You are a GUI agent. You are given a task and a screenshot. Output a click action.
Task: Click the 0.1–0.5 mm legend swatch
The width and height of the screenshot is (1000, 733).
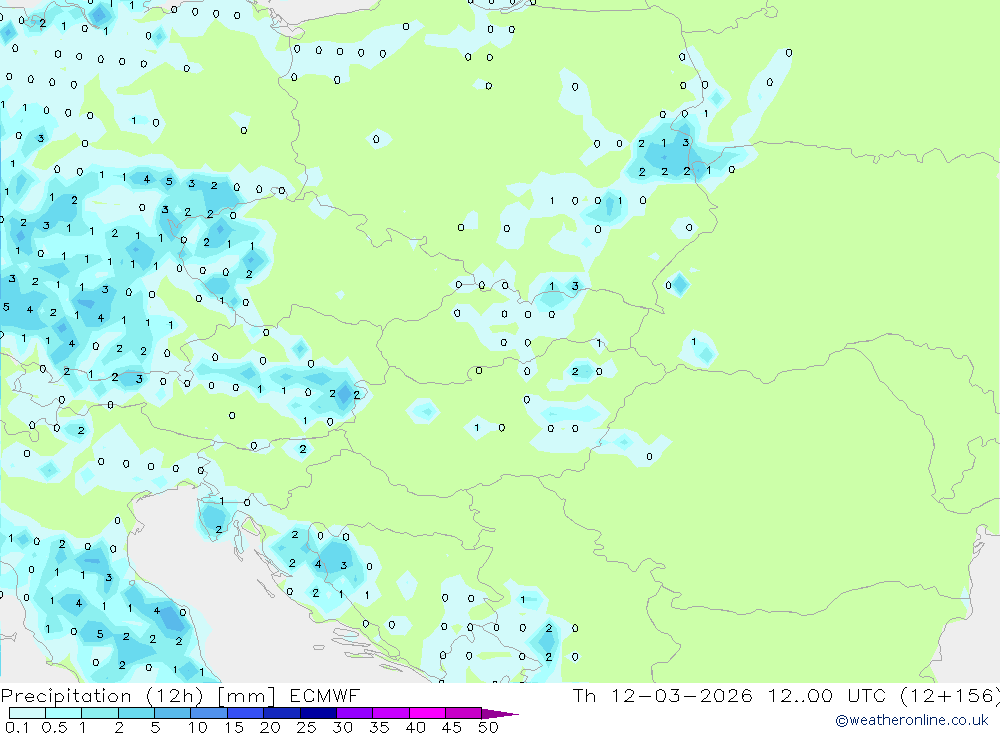(x=27, y=713)
